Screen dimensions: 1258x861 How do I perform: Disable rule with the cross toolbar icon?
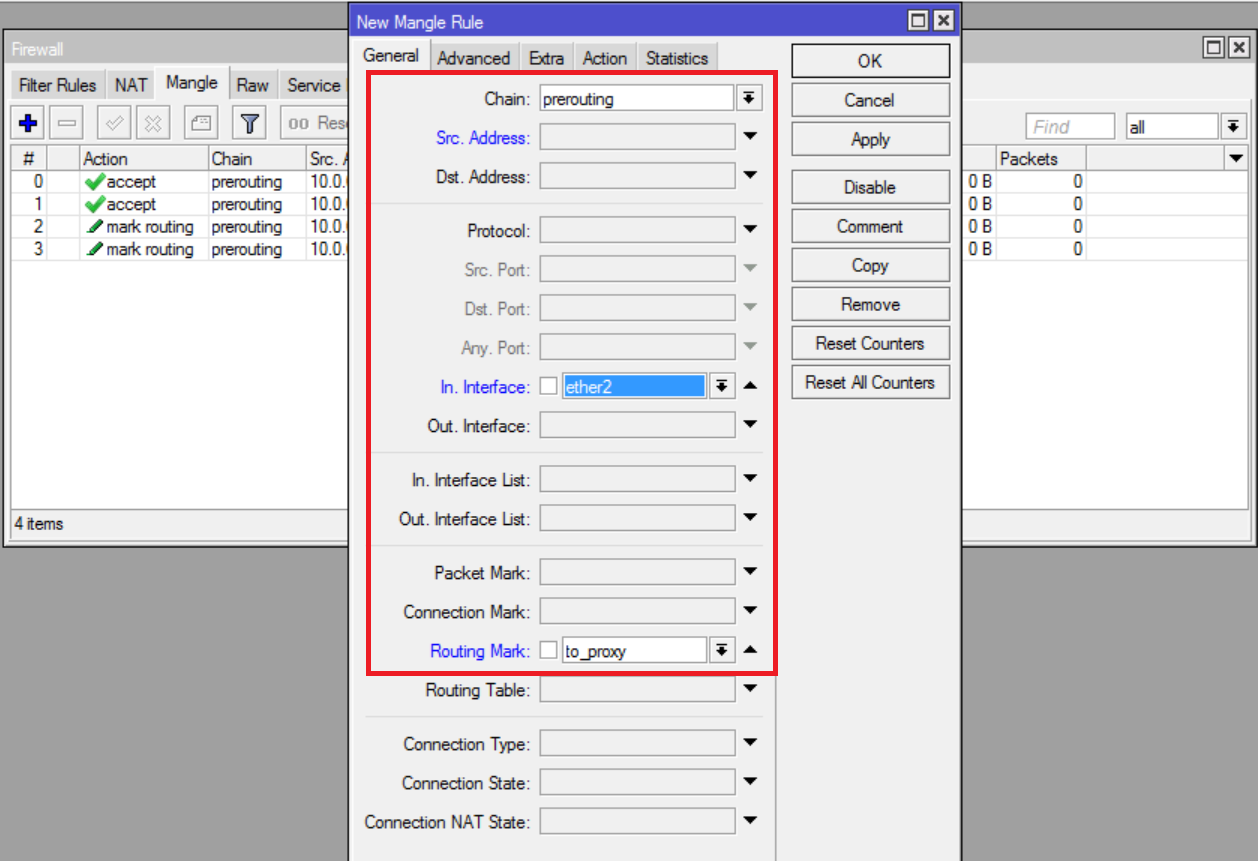[x=152, y=124]
